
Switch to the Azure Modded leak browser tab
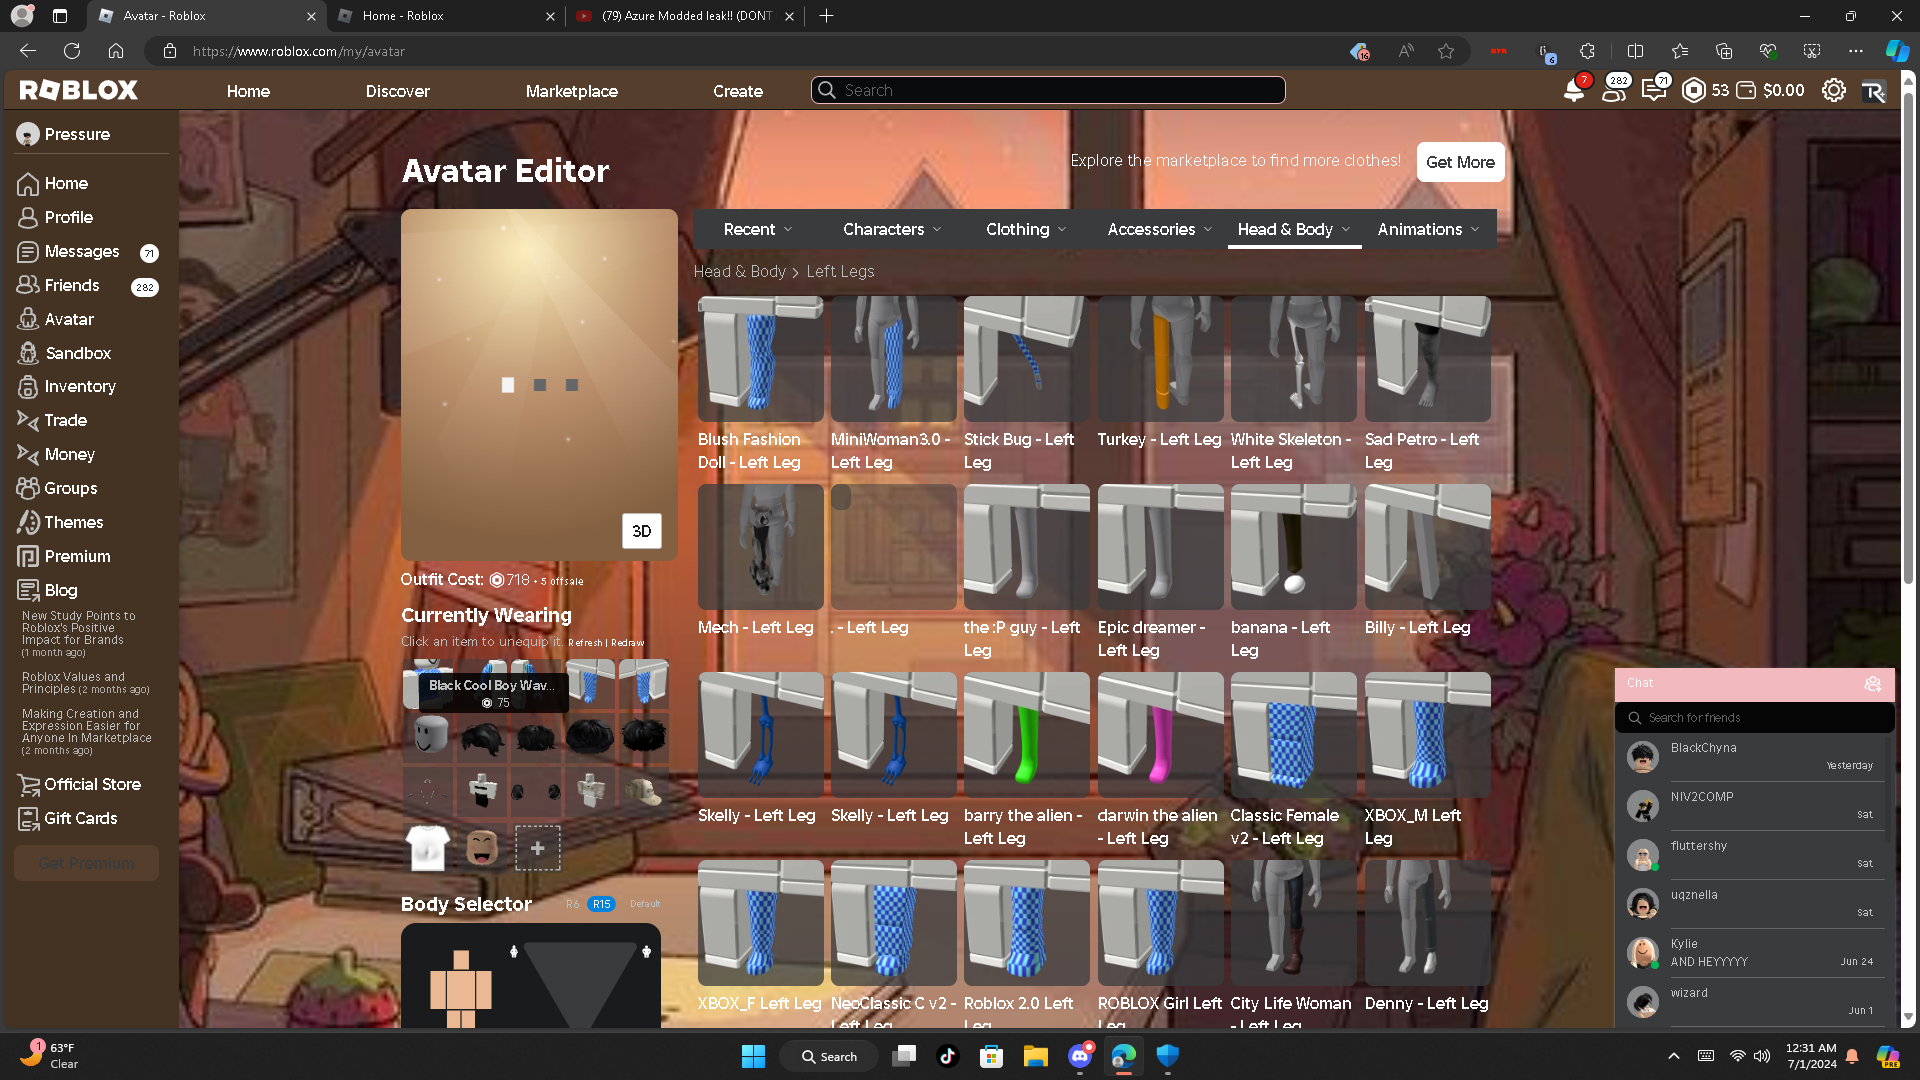click(686, 16)
